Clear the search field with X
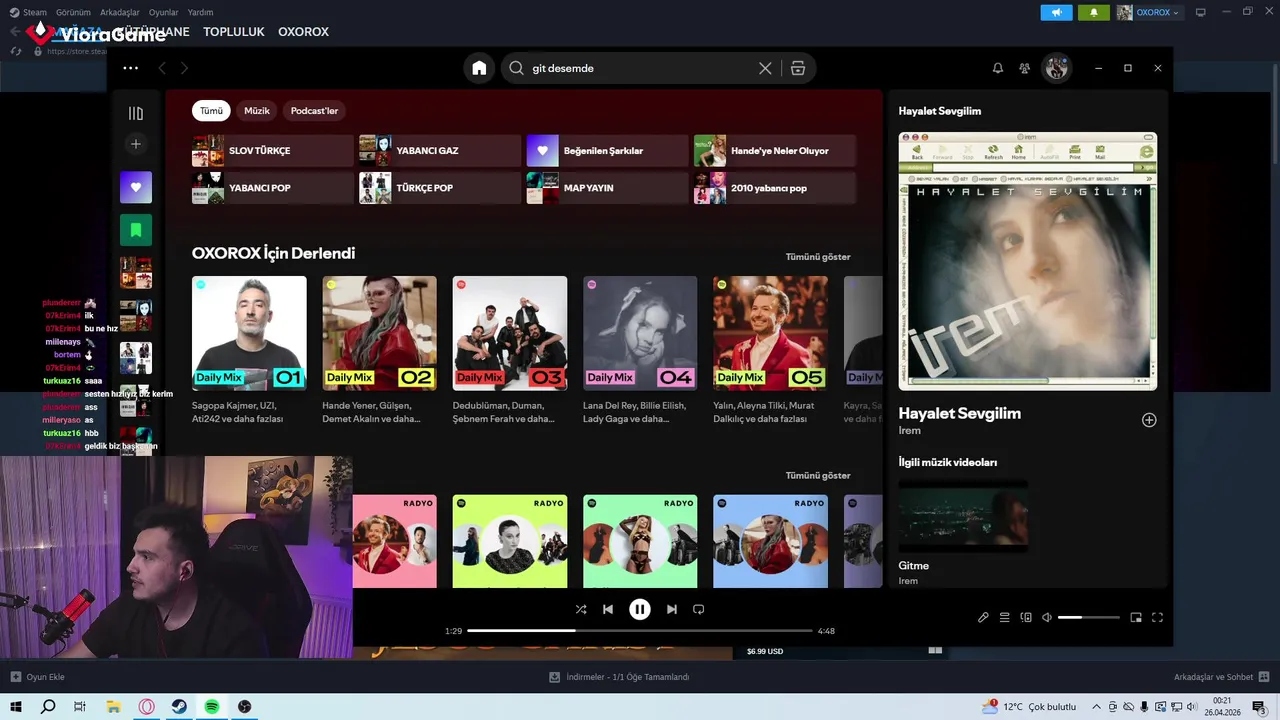 coord(765,68)
